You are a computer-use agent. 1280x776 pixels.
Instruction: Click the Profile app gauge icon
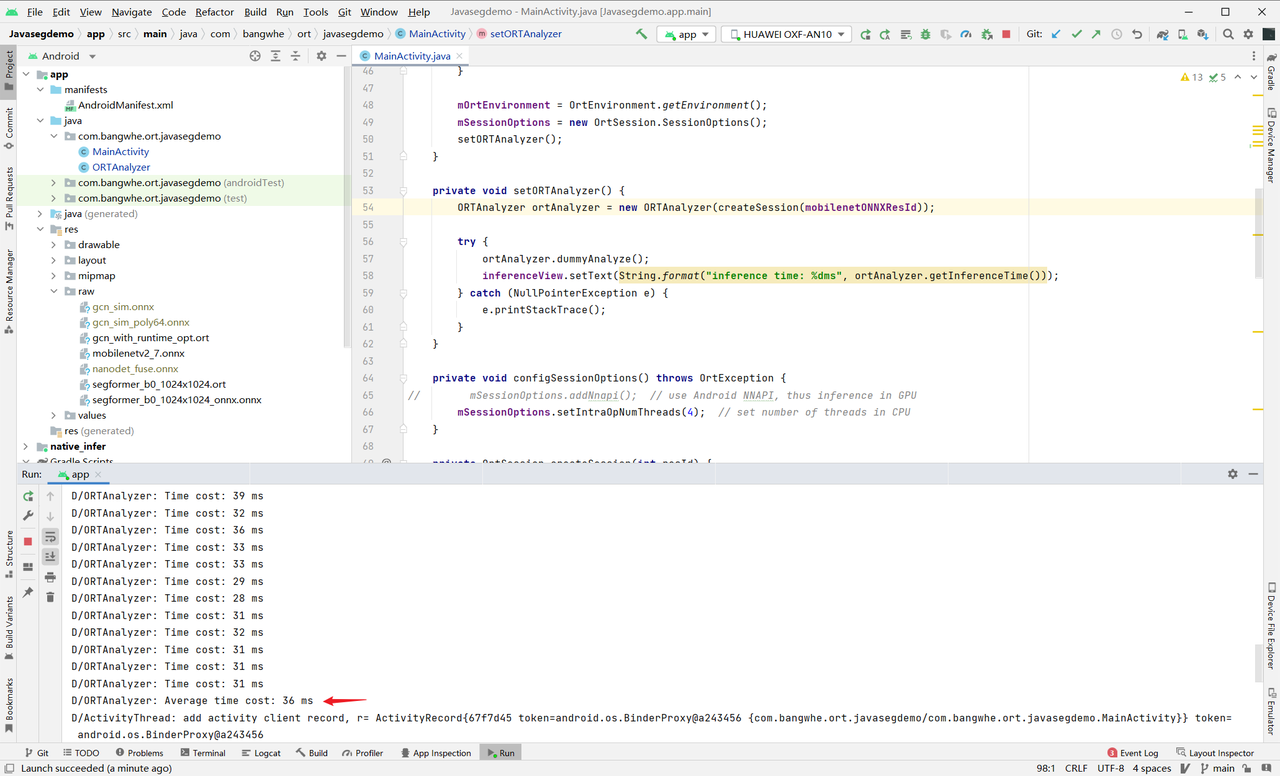(965, 34)
